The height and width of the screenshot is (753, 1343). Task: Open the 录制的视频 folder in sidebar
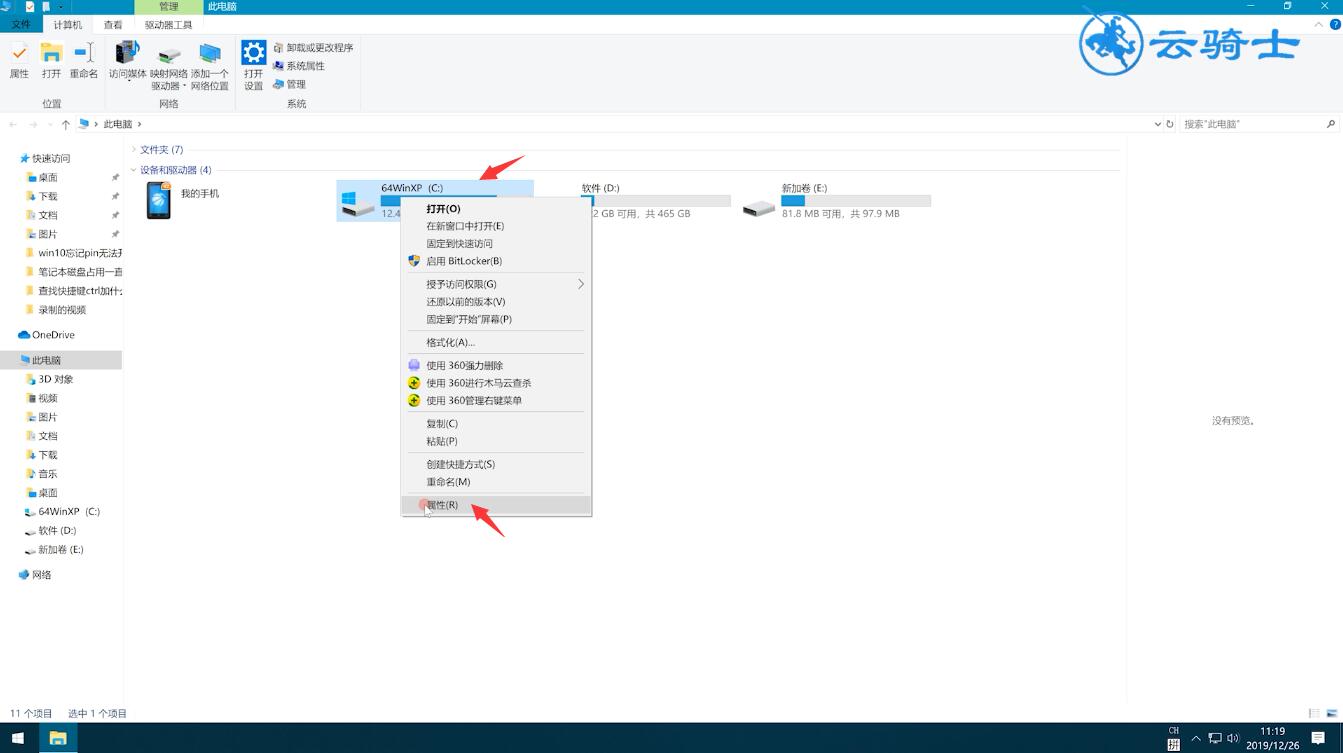62,310
